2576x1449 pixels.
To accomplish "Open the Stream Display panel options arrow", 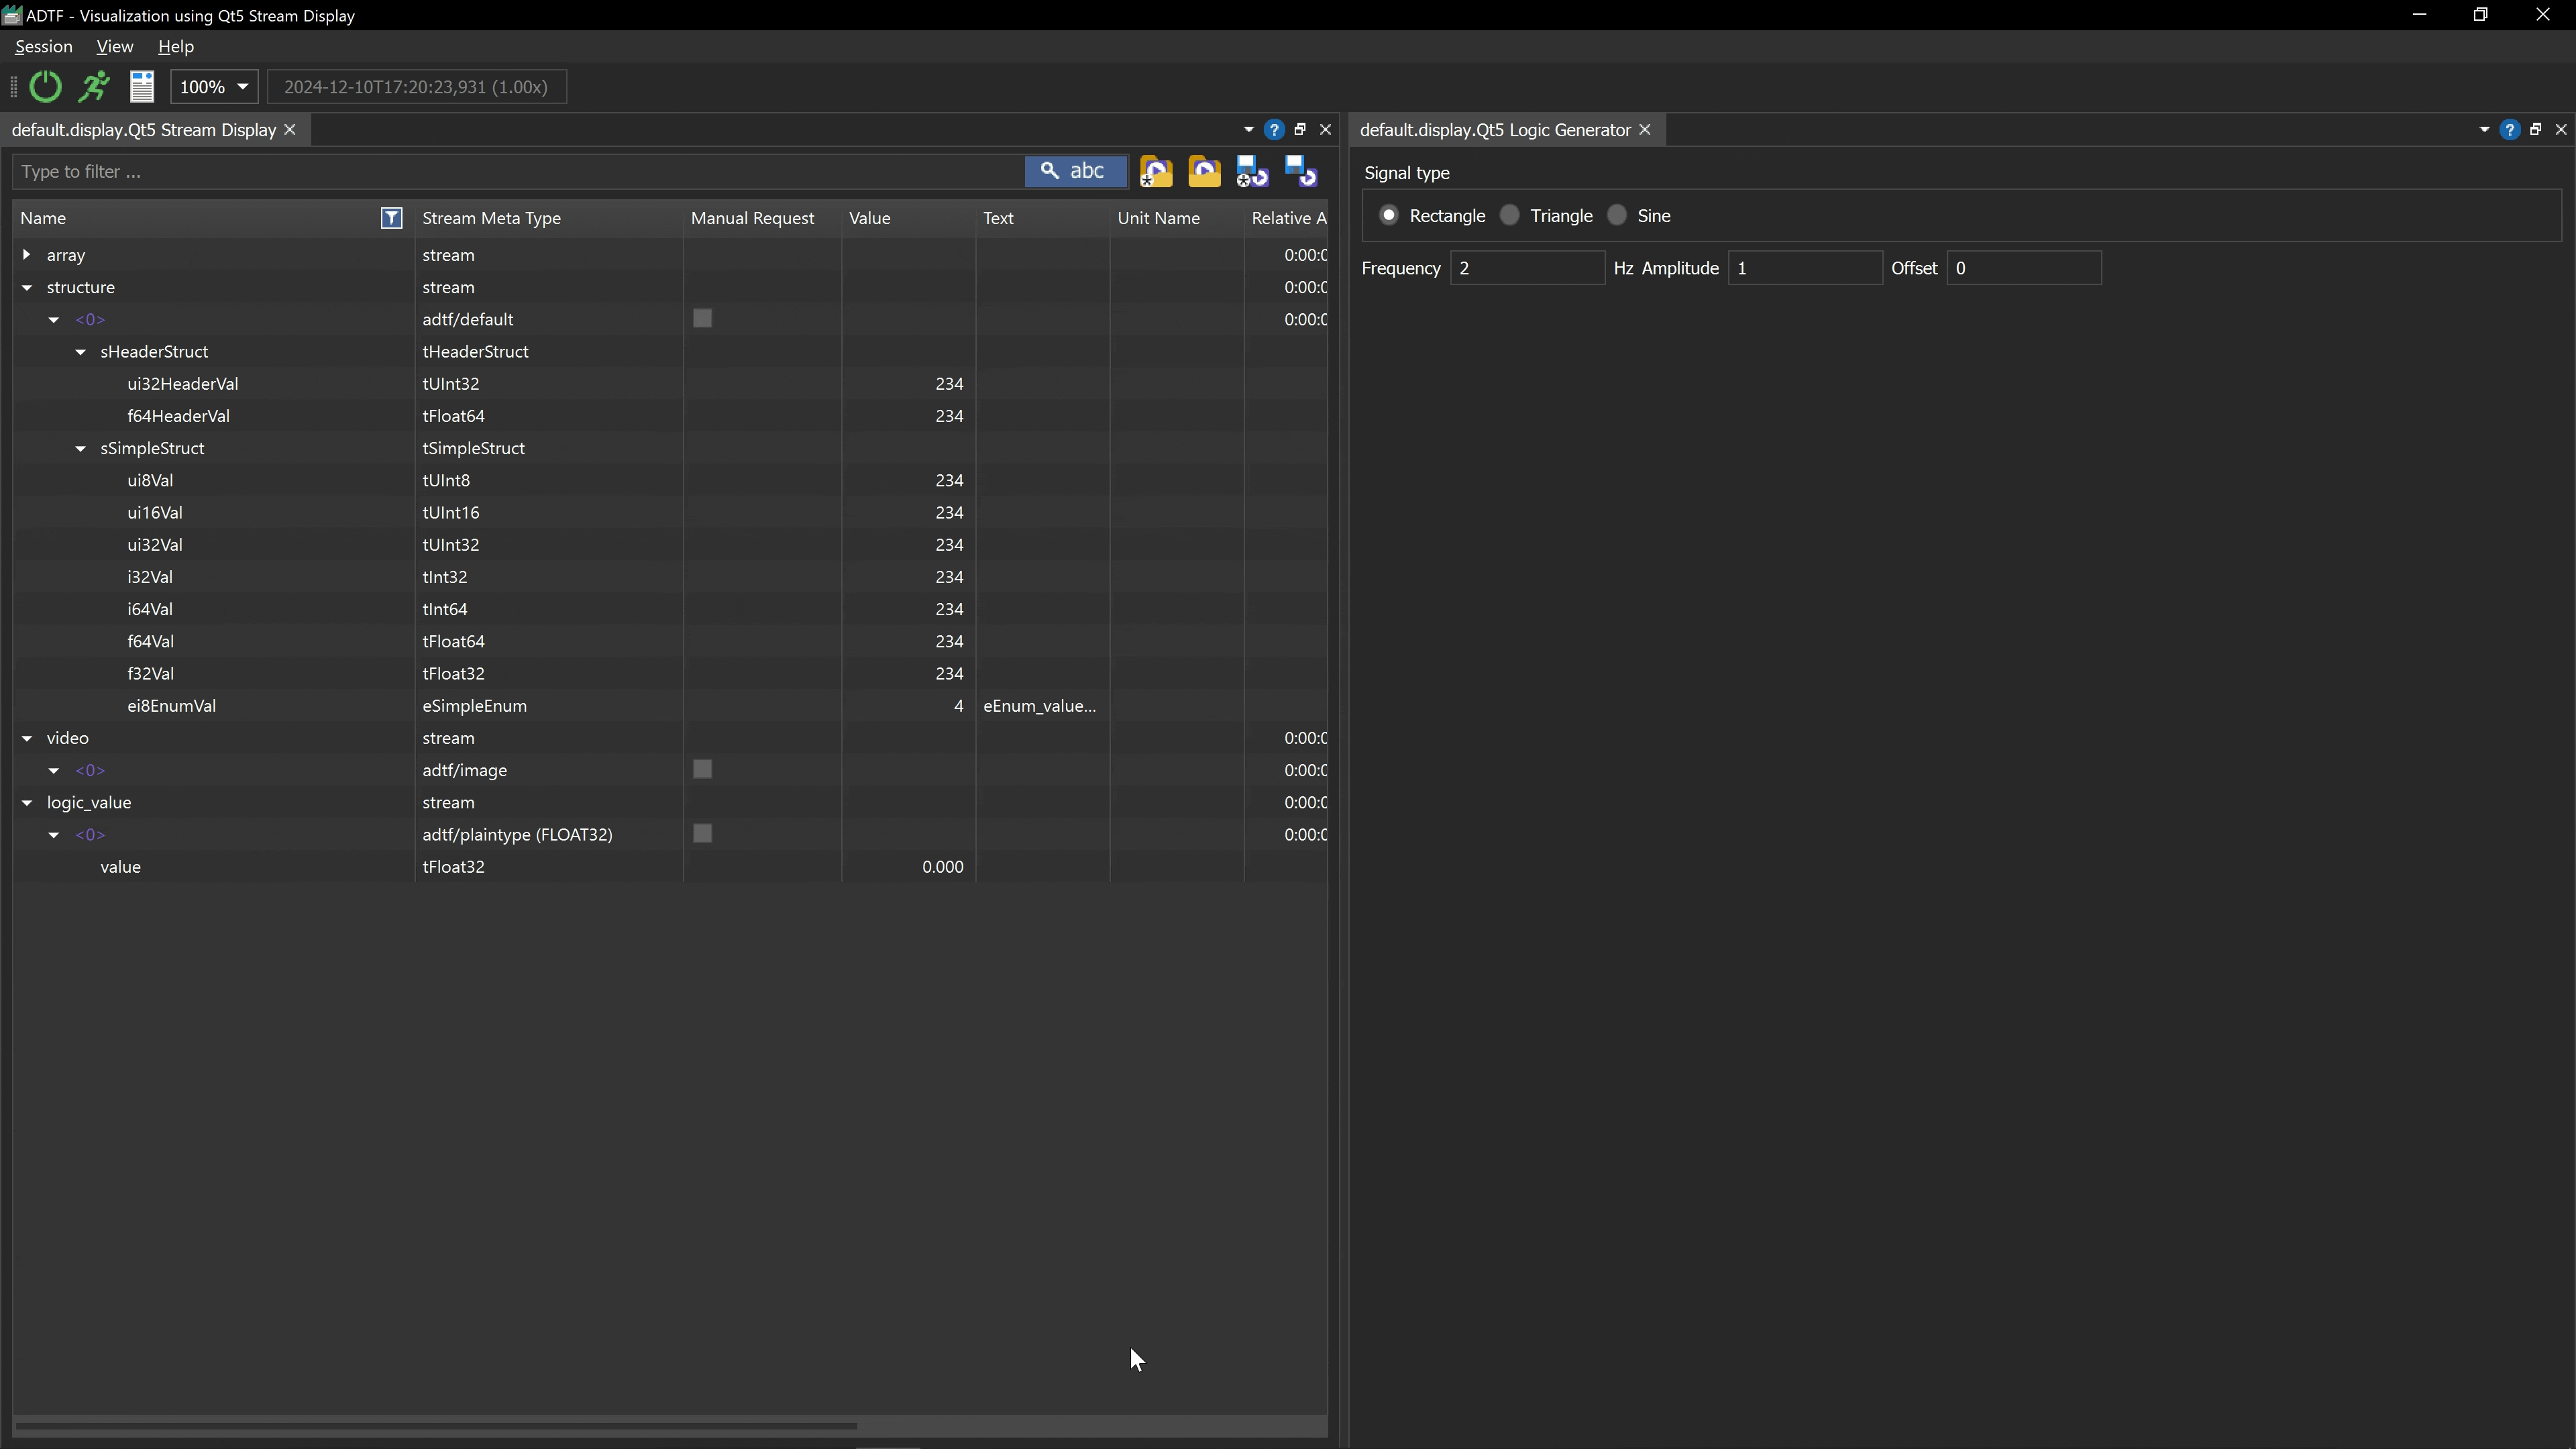I will pyautogui.click(x=1248, y=130).
